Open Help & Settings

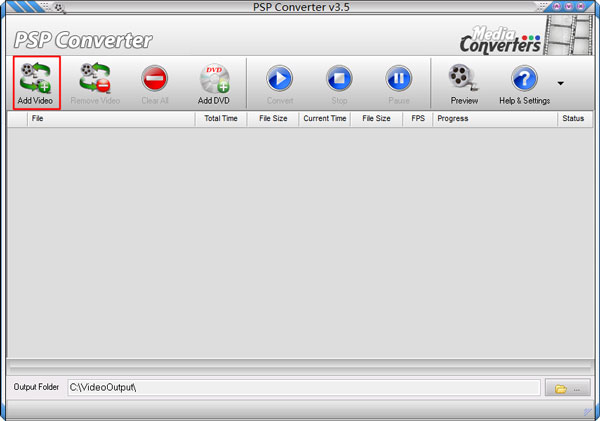click(x=524, y=78)
